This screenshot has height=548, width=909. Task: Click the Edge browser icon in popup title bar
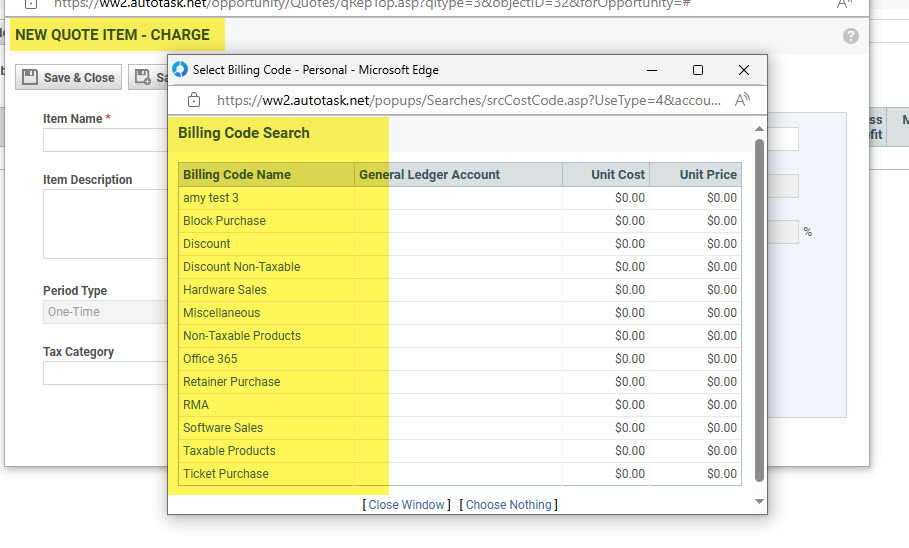click(180, 69)
